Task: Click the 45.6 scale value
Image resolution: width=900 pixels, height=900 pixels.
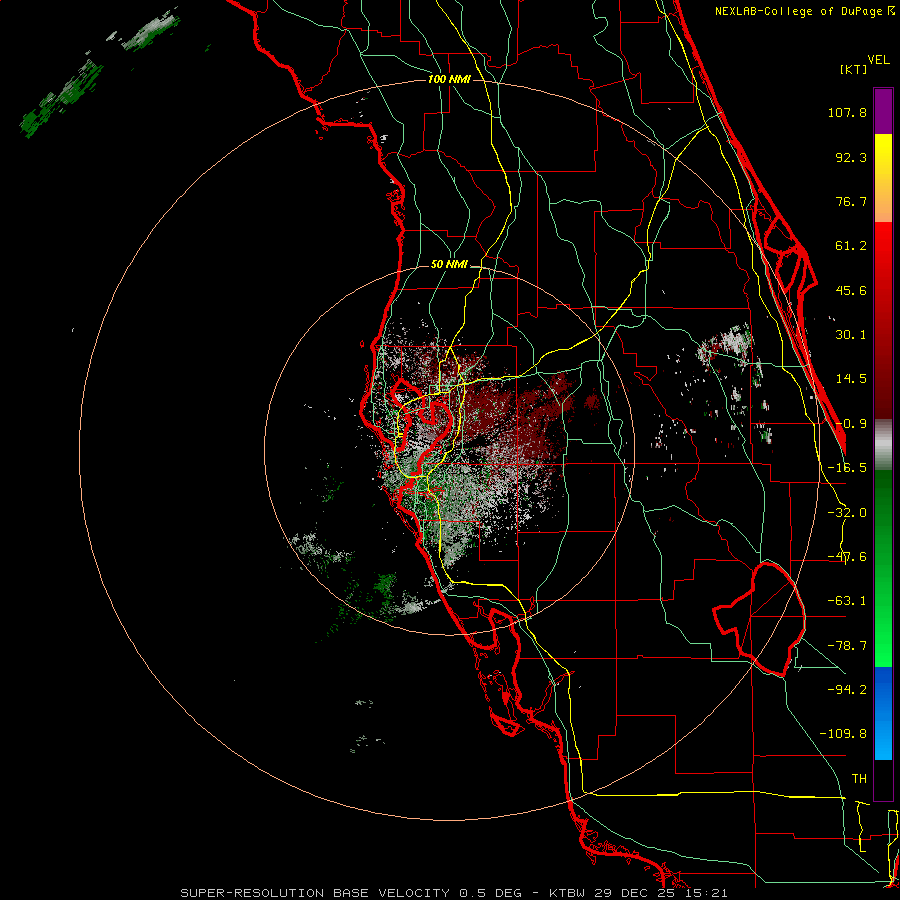Action: click(x=851, y=290)
